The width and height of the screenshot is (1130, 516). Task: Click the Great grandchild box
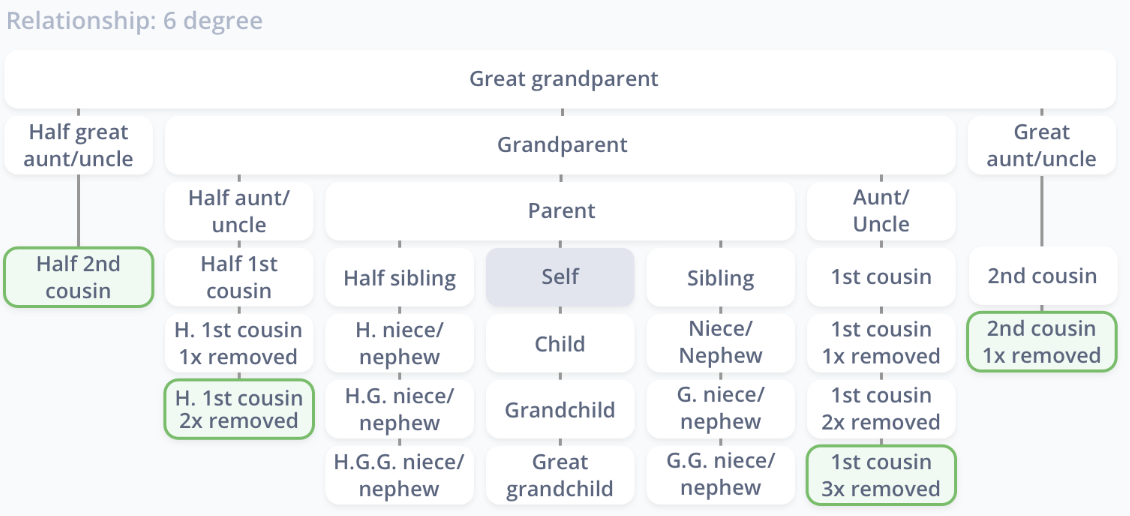[560, 475]
